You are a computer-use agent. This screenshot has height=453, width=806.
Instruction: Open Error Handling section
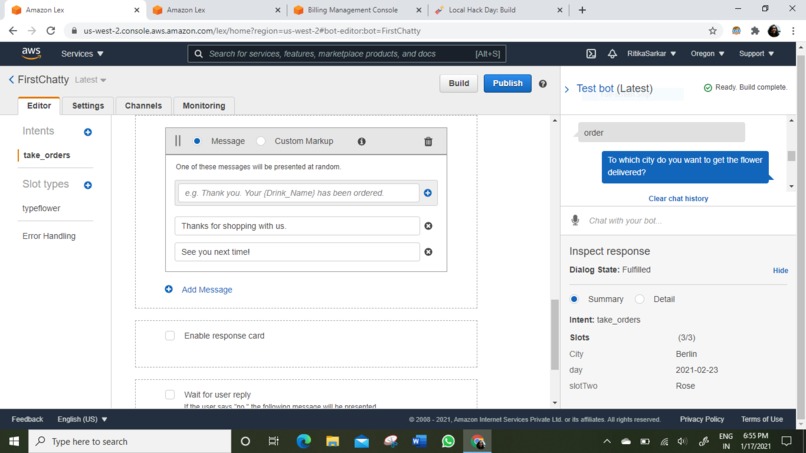(49, 236)
